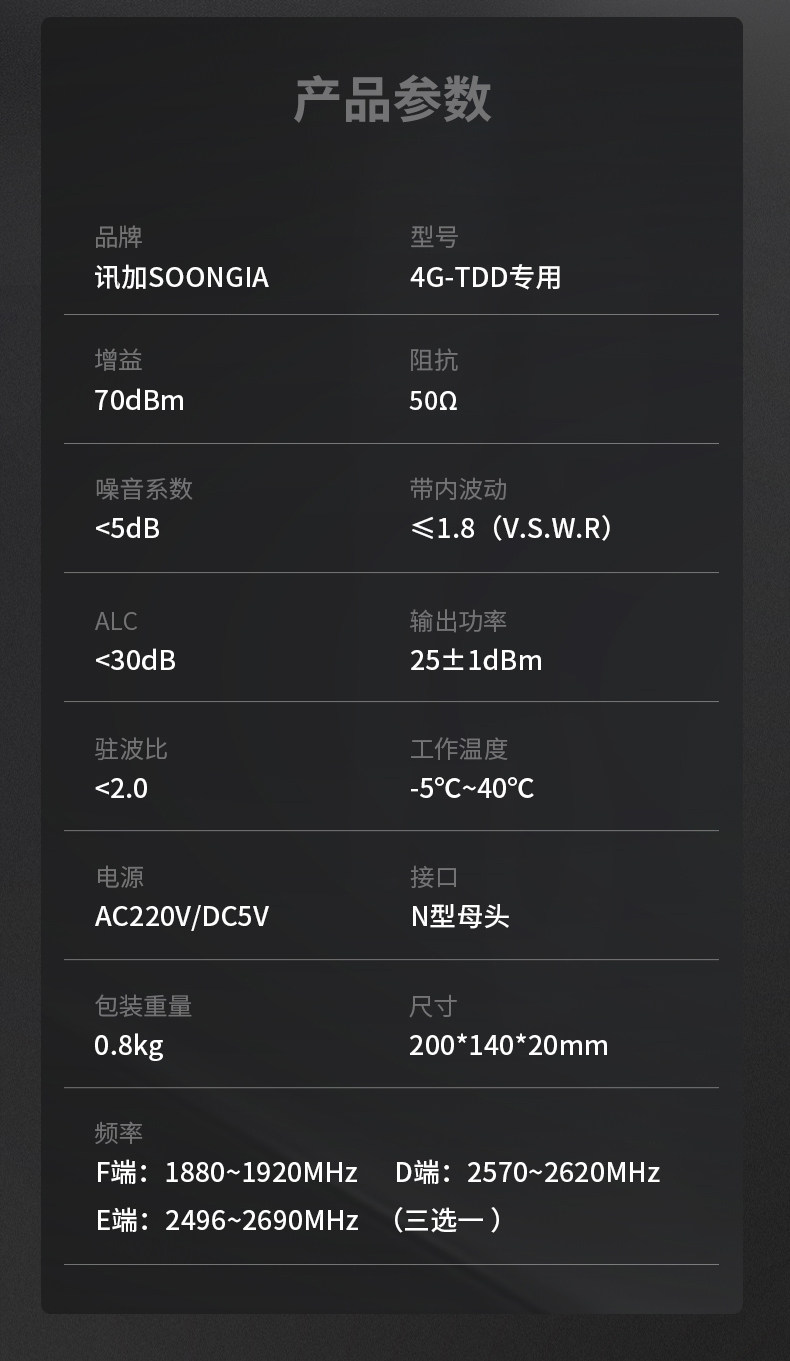
Task: Click the brand value 讯加SOONGIA
Action: [181, 277]
